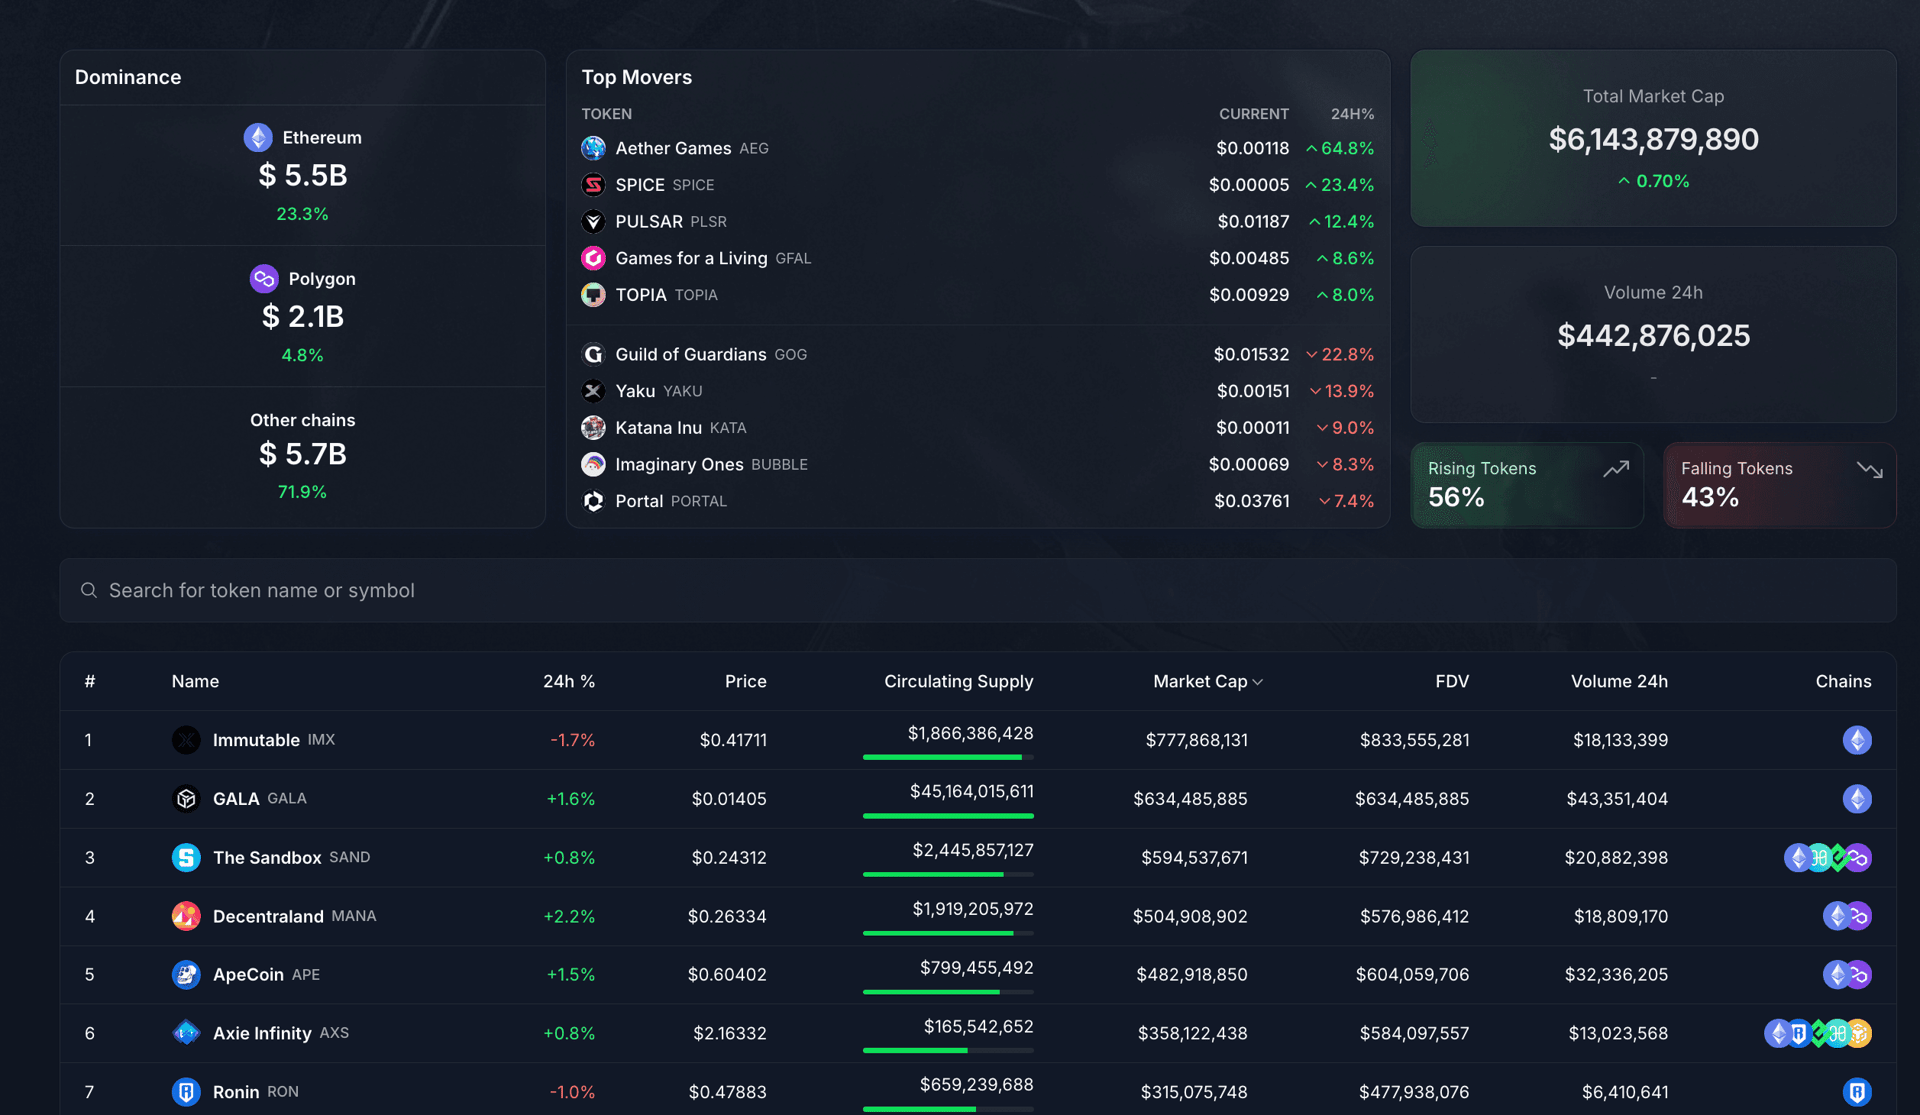
Task: Click the Immutable token logo in the table
Action: point(186,740)
